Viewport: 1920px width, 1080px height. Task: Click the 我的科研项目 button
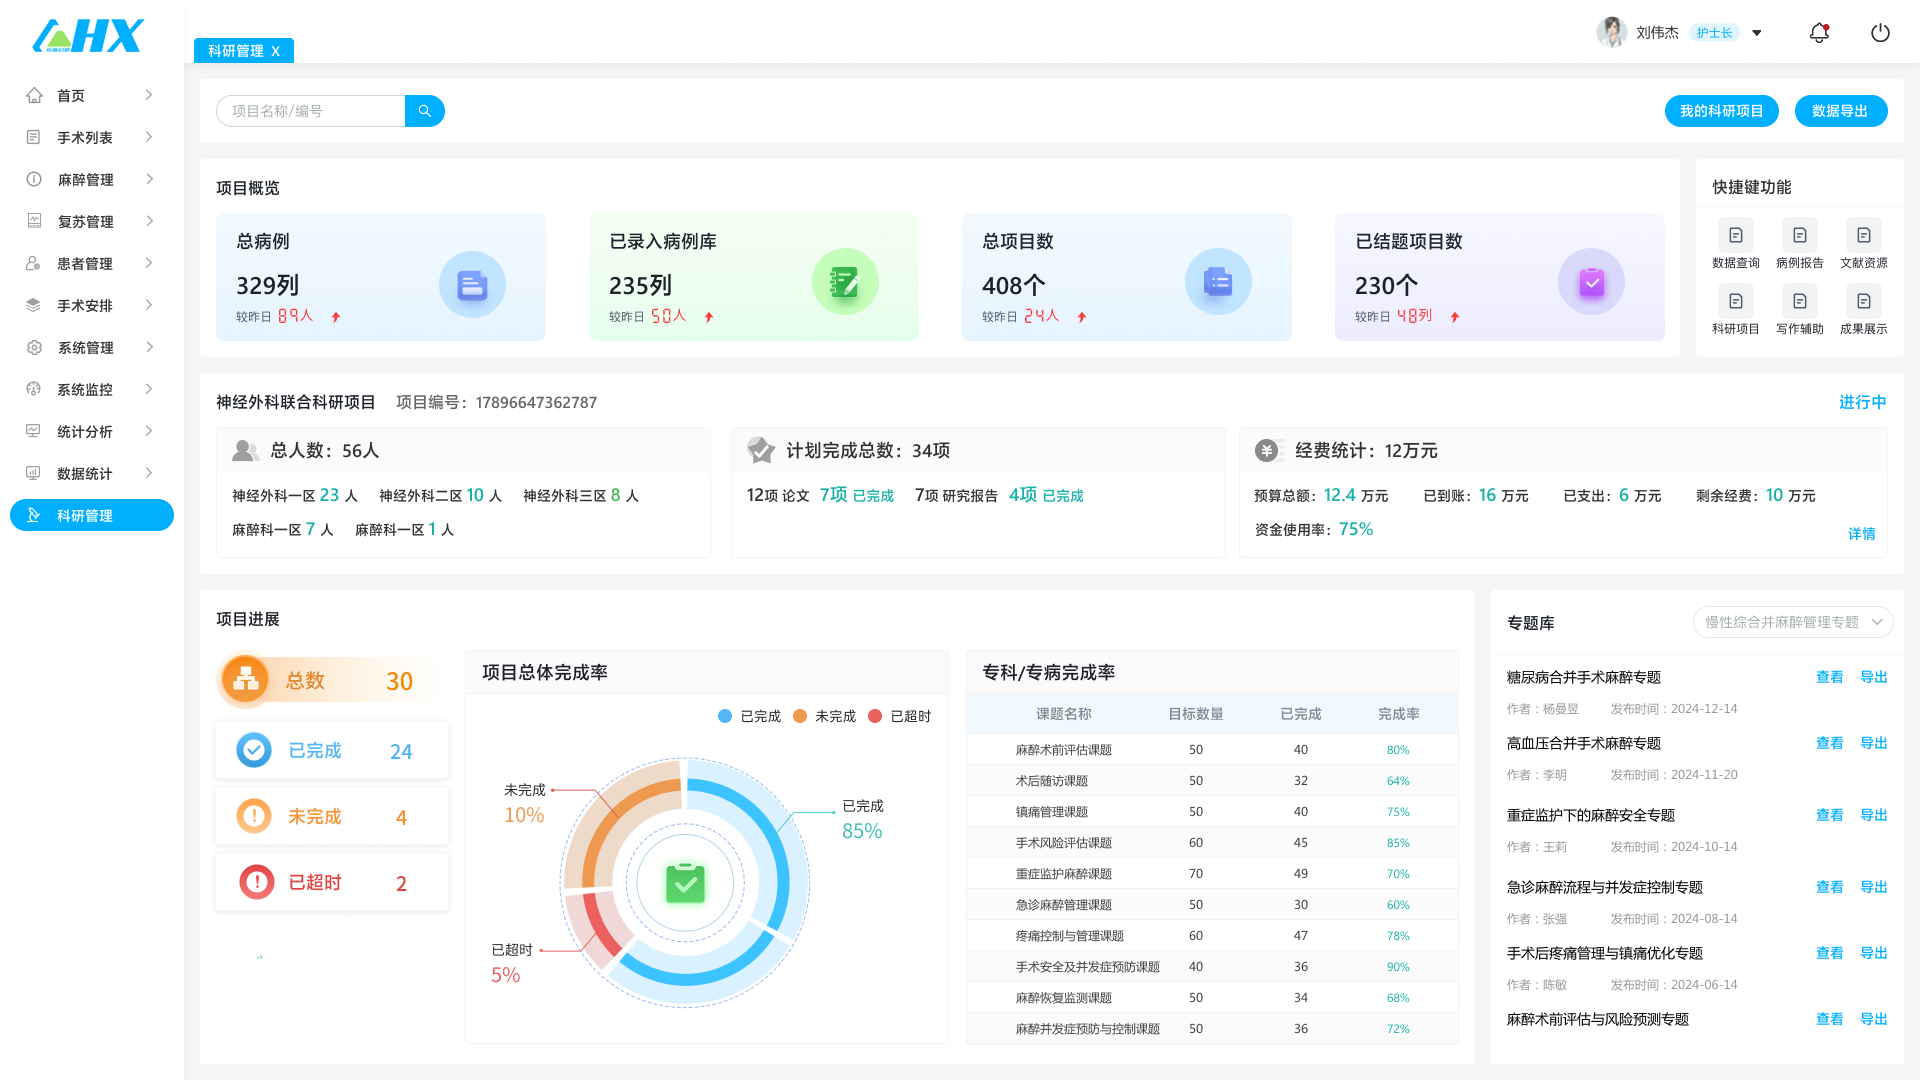tap(1721, 111)
